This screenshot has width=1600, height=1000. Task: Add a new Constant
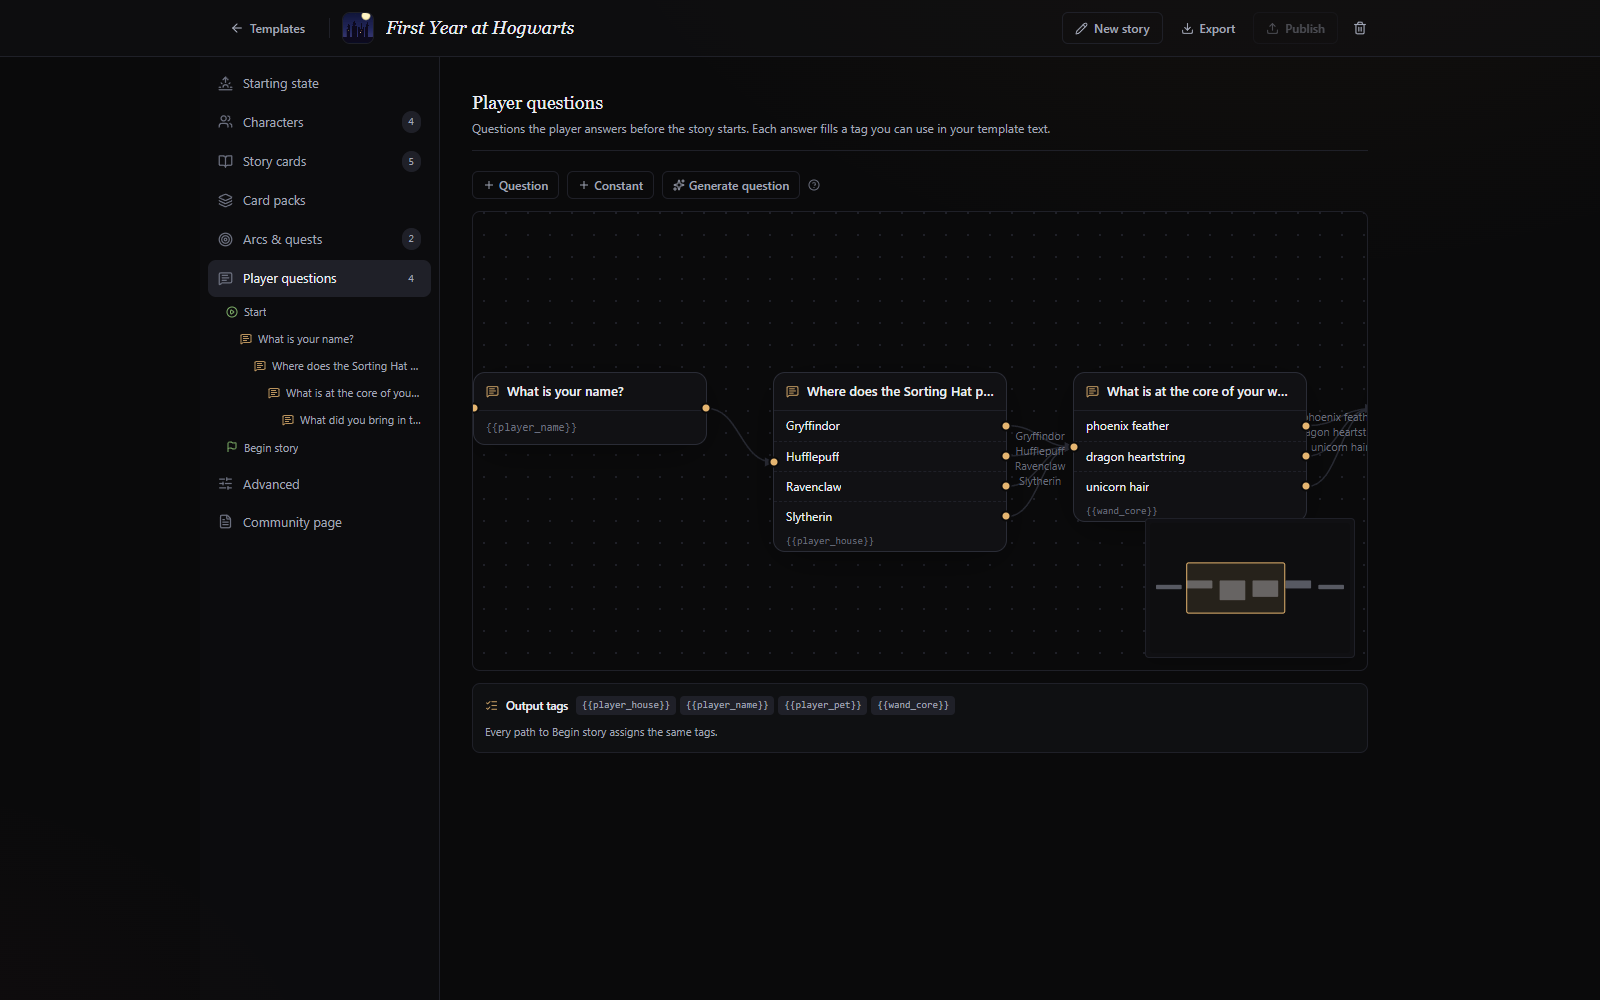click(611, 186)
